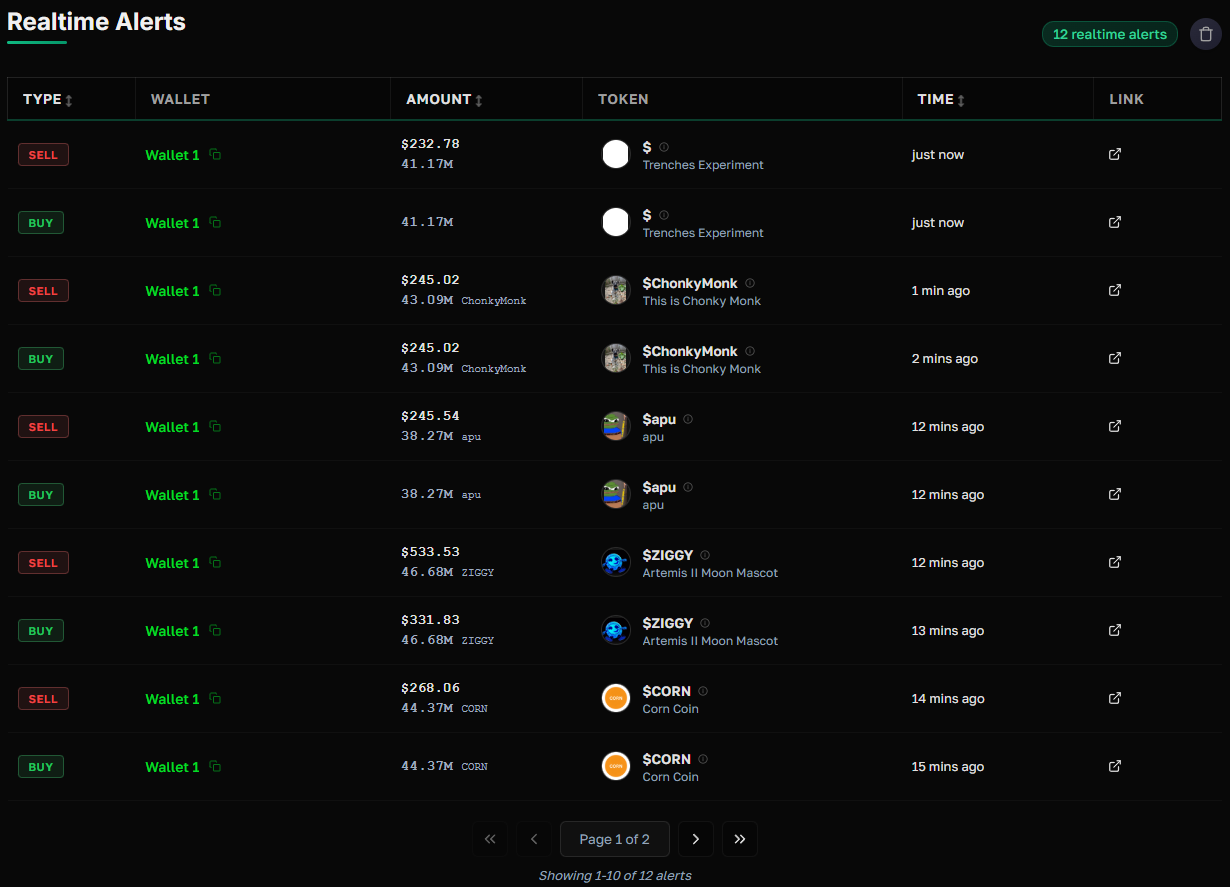Viewport: 1230px width, 887px height.
Task: Open Wallet 1 link in the $ BUY row
Action: pyautogui.click(x=172, y=223)
